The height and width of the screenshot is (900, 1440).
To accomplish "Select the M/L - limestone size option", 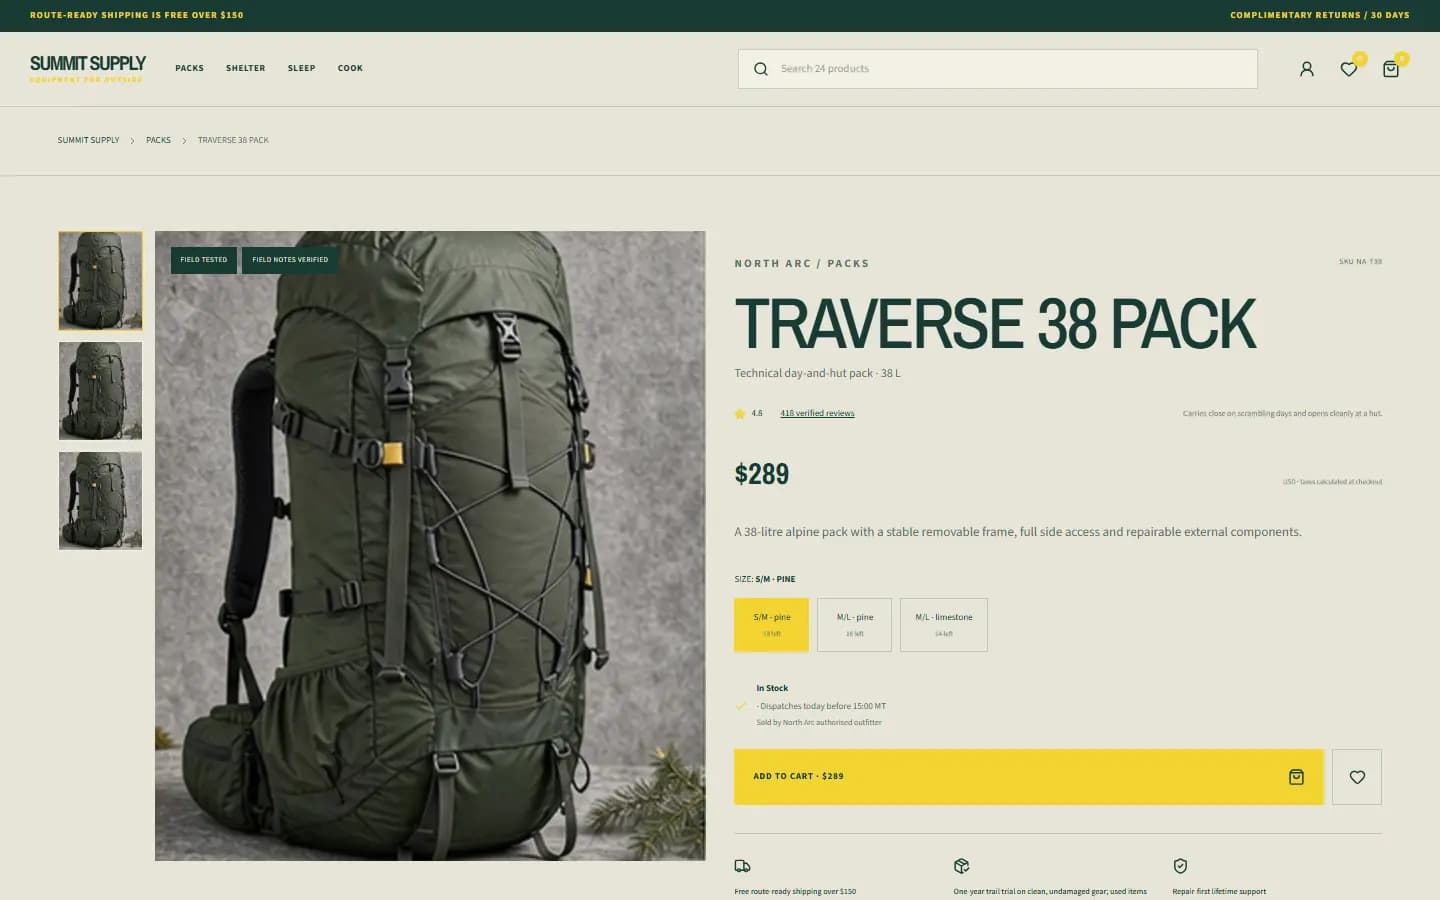I will coord(944,625).
